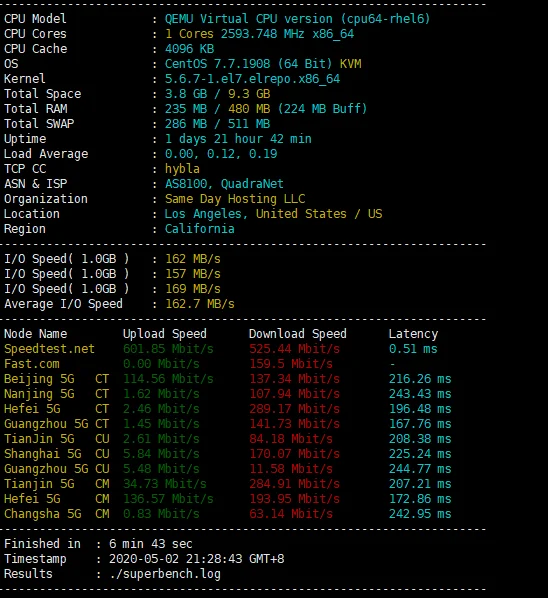Click the Download Speed column header
548x598 pixels.
click(298, 334)
